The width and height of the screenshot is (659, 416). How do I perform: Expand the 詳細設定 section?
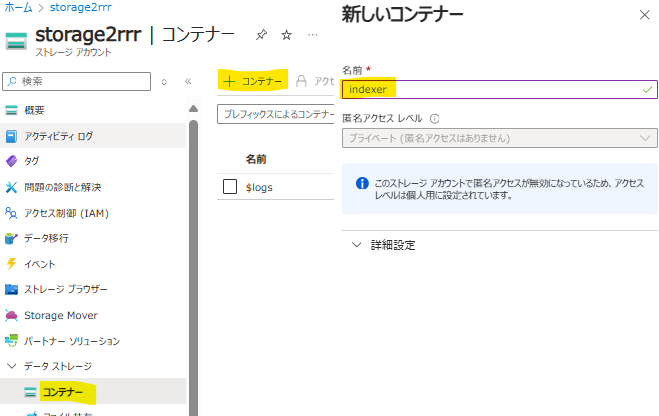click(384, 245)
